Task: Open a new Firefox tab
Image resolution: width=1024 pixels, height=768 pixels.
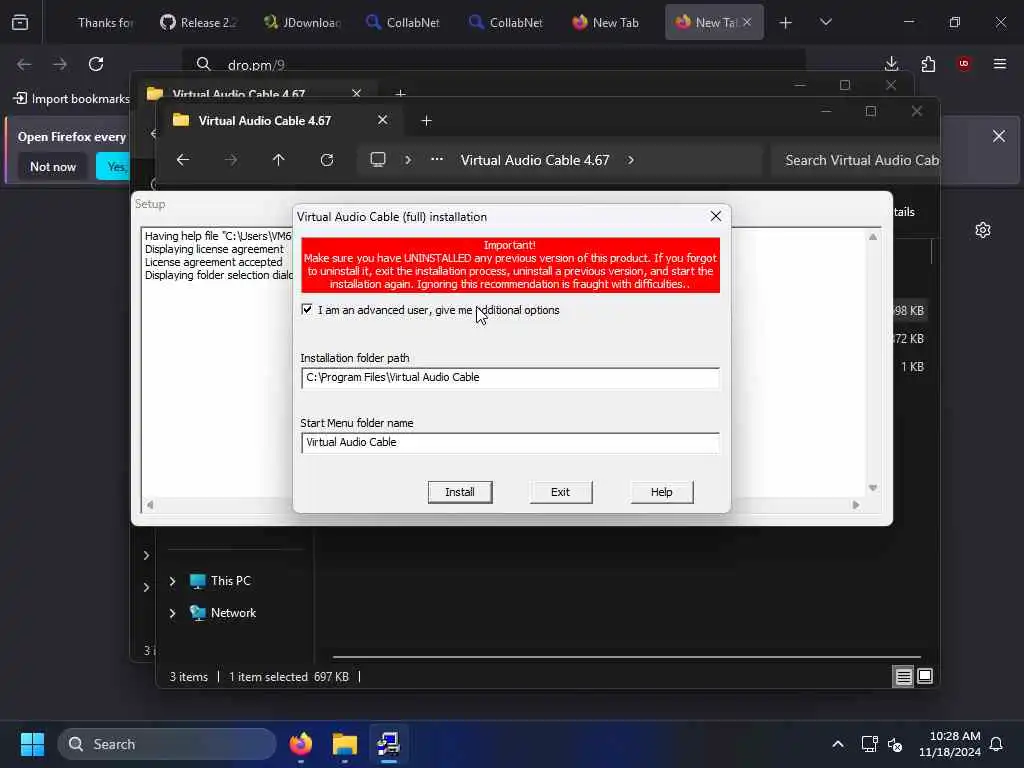Action: (786, 23)
